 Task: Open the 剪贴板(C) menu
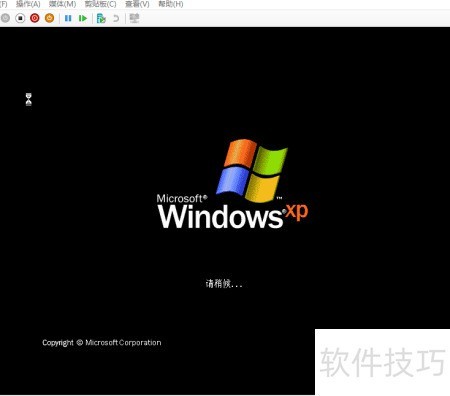point(100,4)
